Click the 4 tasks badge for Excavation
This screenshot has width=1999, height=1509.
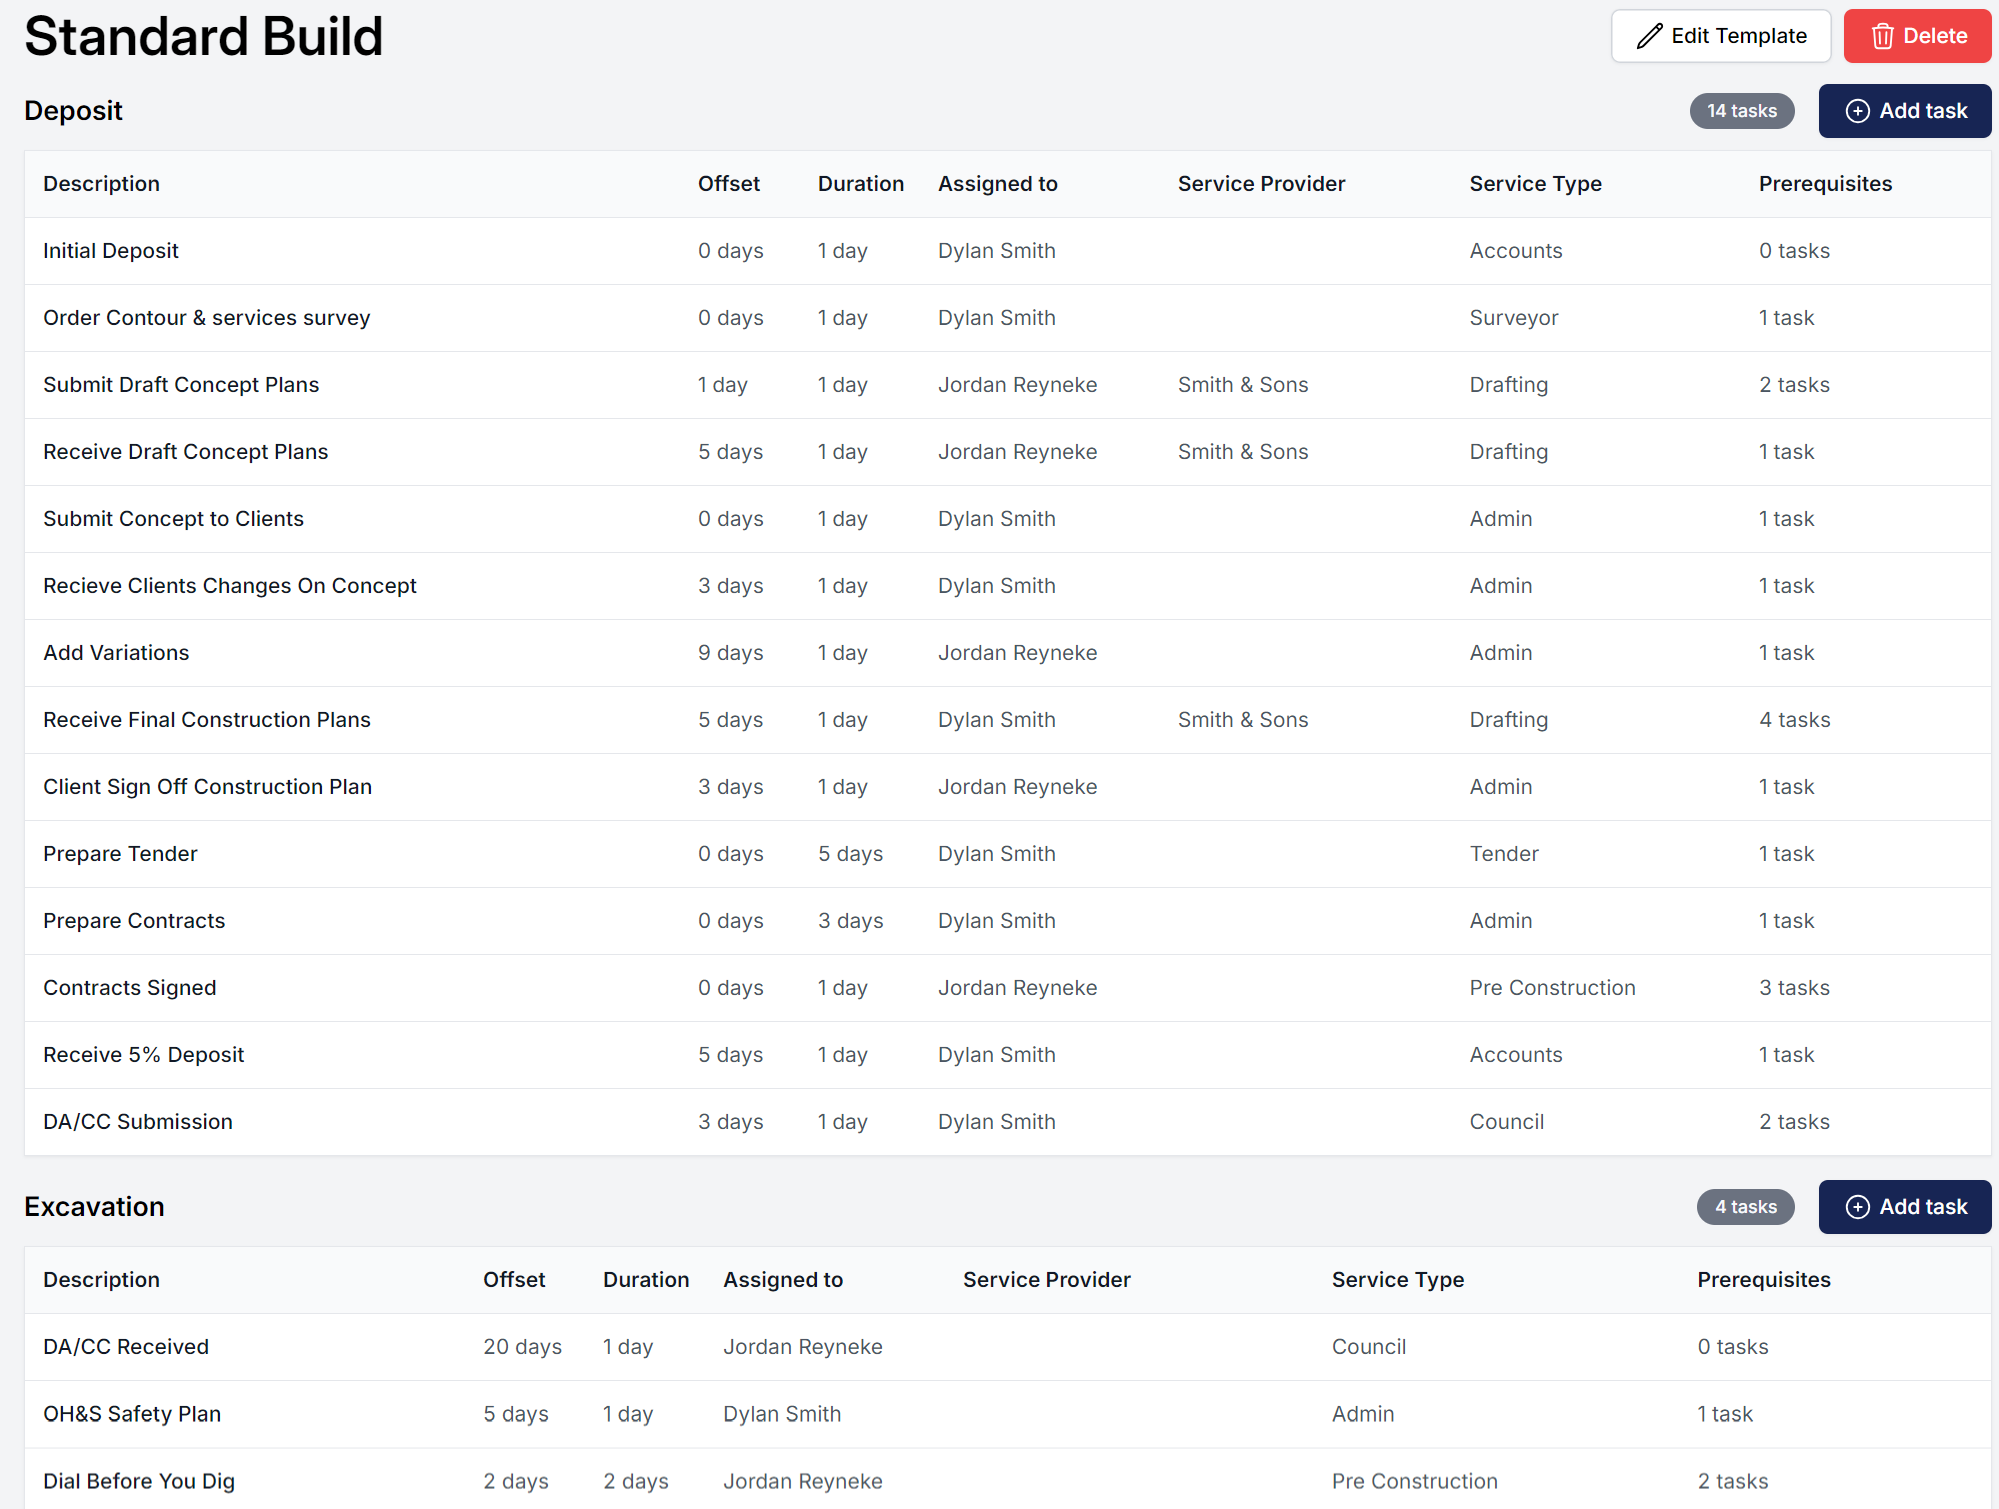click(1745, 1206)
